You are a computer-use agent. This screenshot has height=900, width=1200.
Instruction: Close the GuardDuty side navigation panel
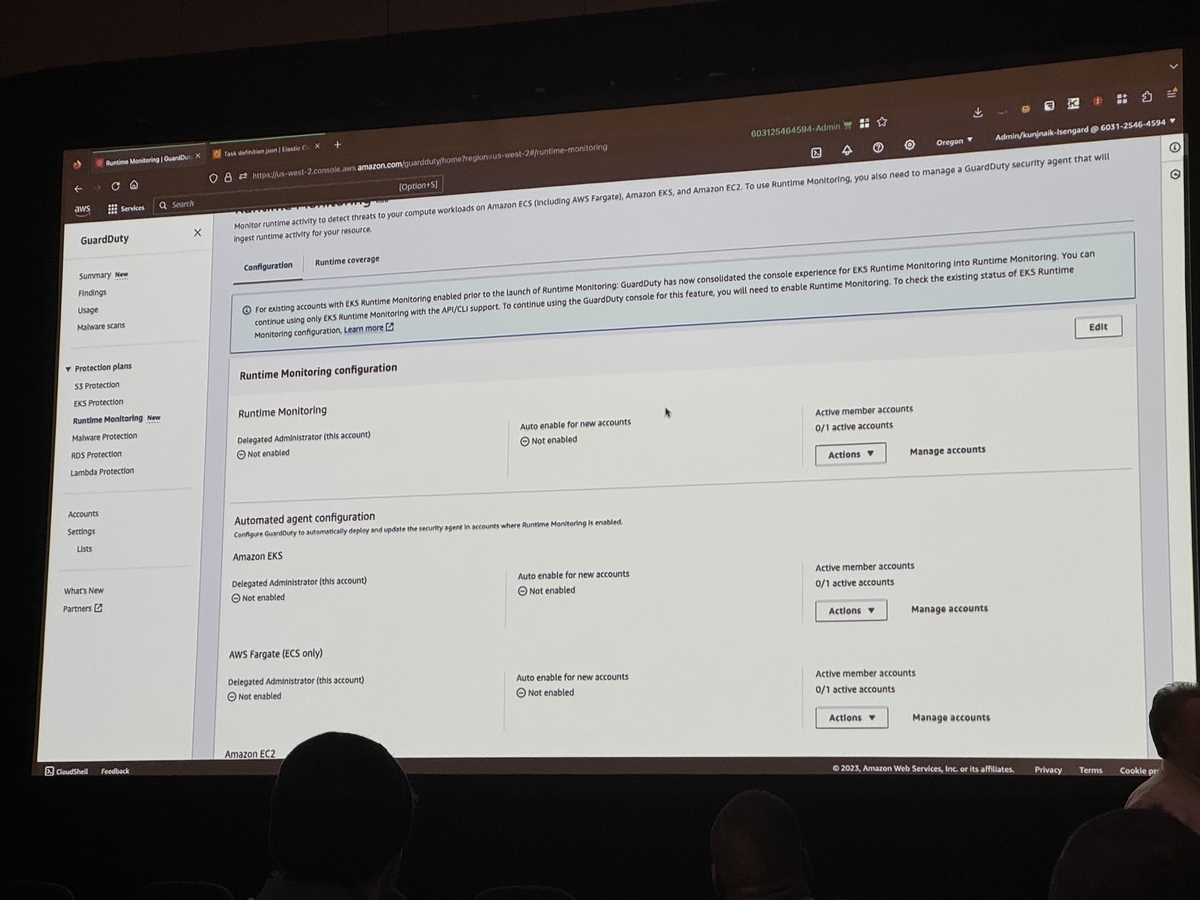point(197,233)
